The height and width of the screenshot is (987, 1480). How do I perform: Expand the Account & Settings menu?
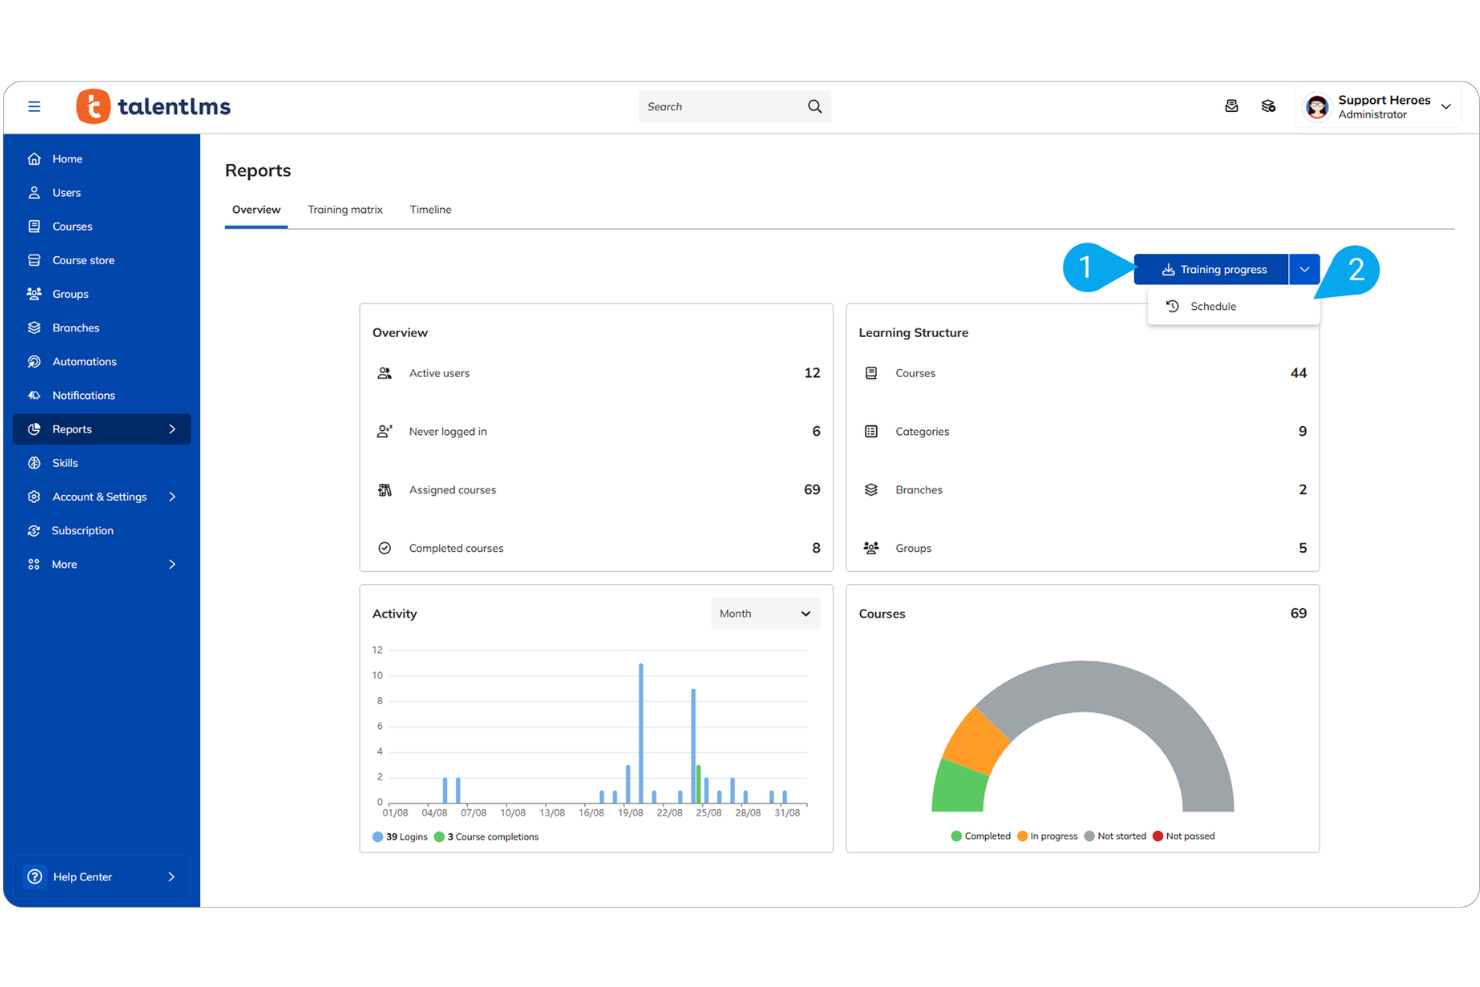100,496
